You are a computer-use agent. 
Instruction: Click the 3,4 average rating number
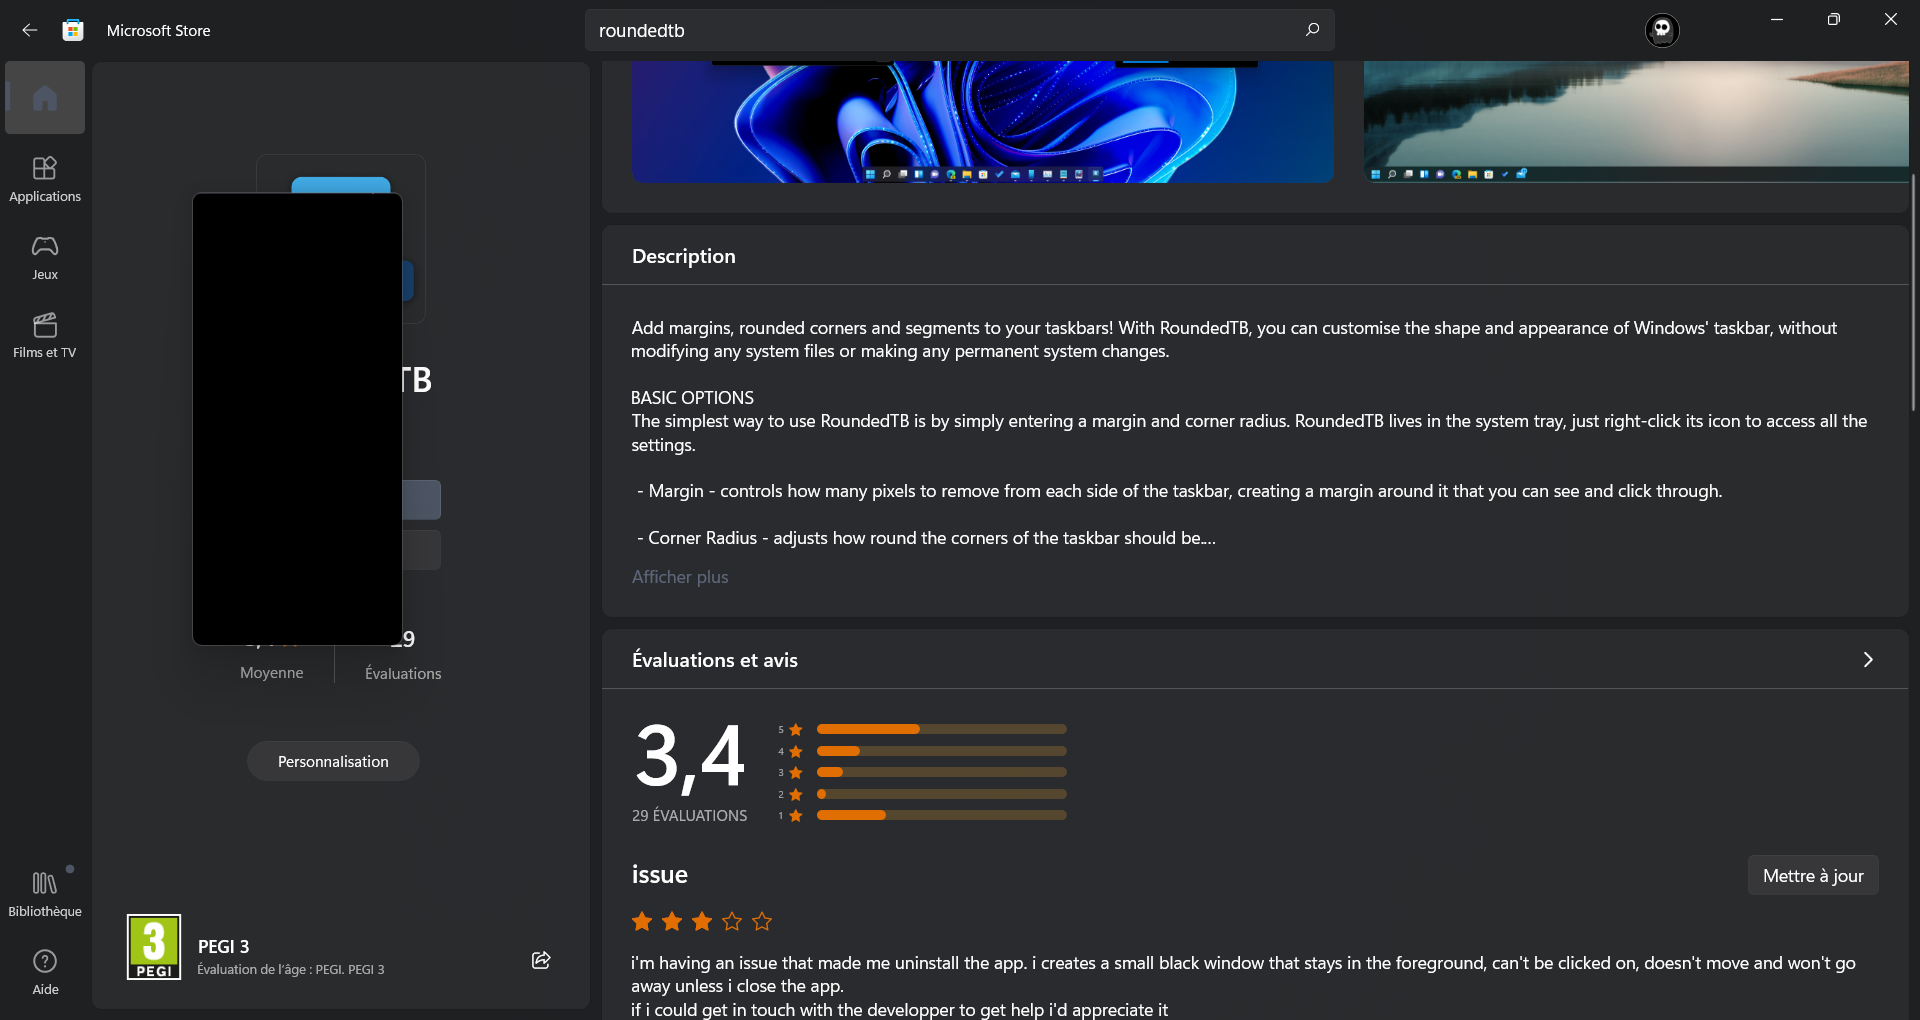(690, 757)
